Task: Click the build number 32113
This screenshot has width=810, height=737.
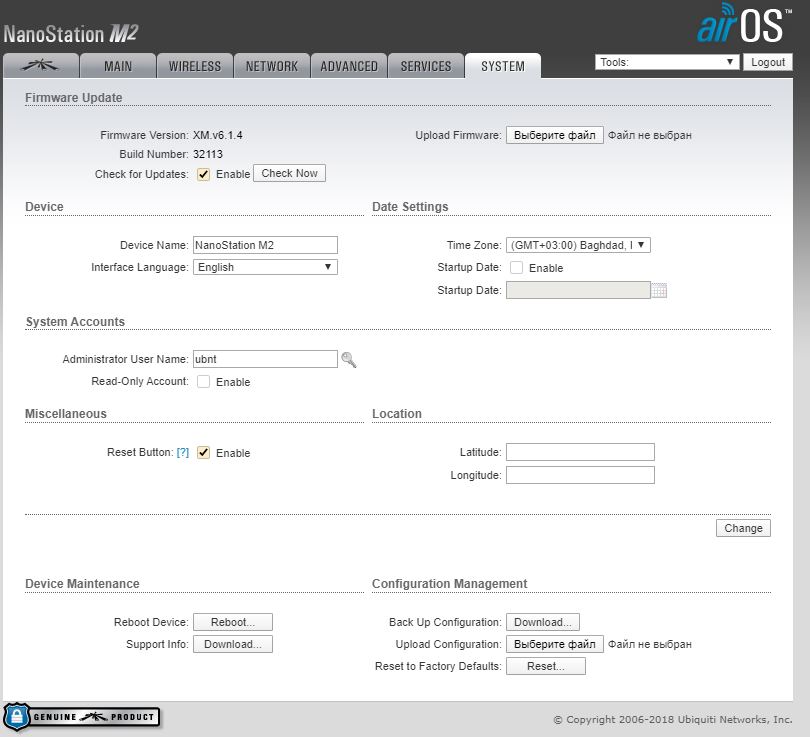Action: [x=208, y=154]
